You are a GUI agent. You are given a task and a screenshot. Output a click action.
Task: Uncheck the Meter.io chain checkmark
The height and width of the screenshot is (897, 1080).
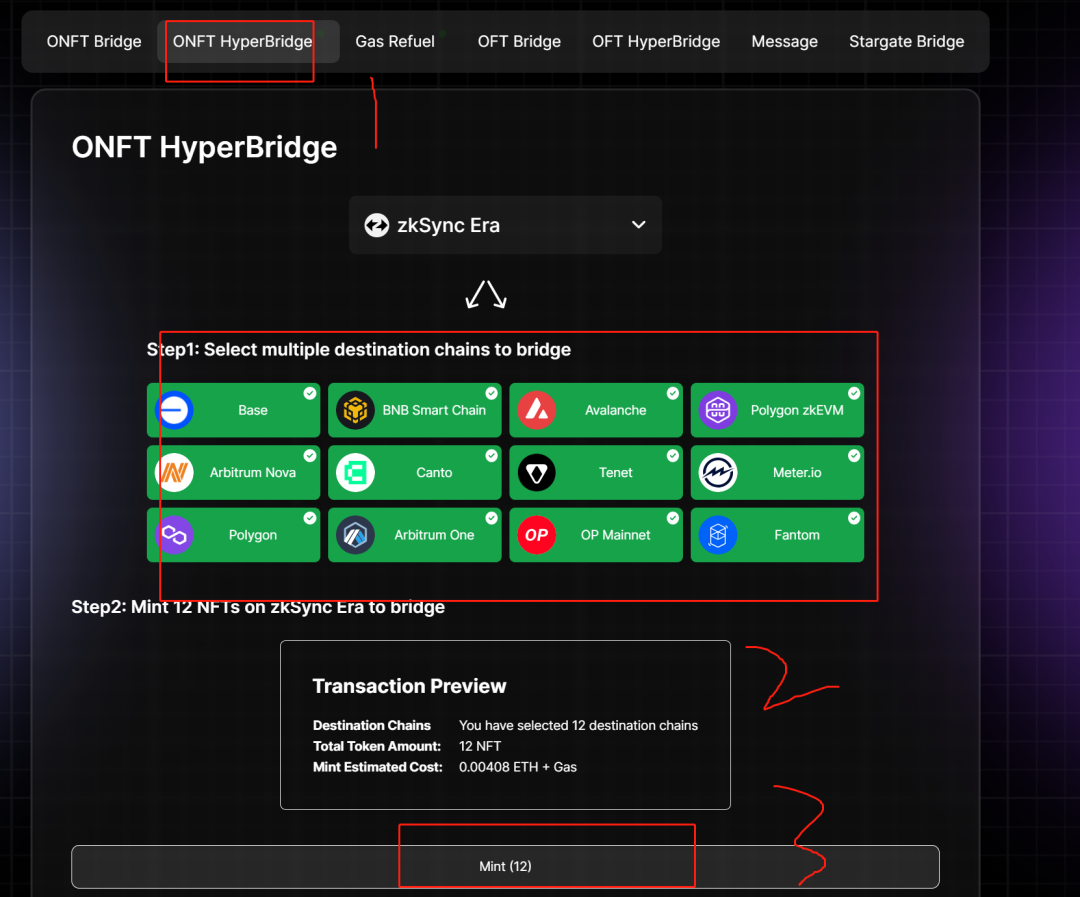click(x=854, y=456)
